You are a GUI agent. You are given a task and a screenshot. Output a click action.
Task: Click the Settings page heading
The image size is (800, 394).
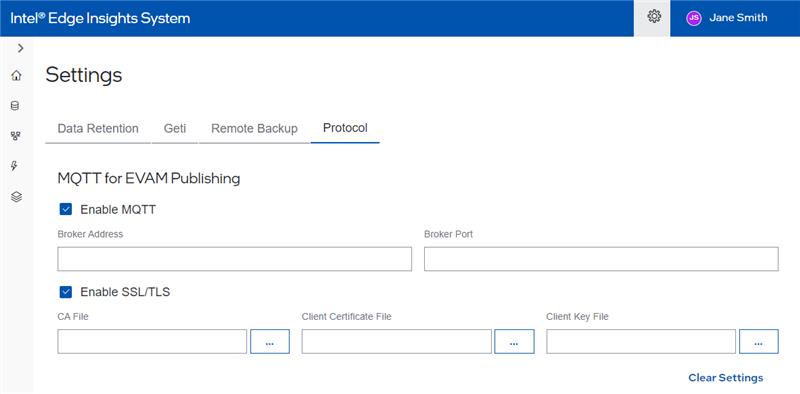[84, 76]
